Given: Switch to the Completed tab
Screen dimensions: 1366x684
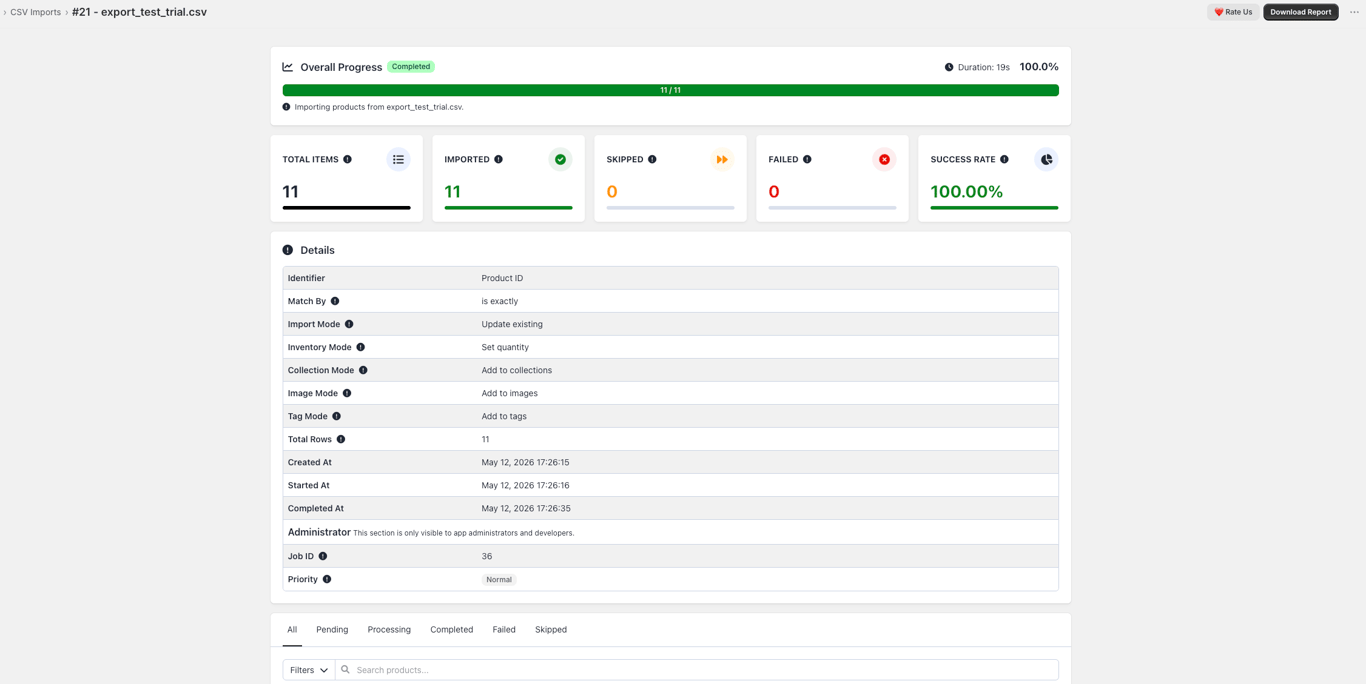Looking at the screenshot, I should [x=451, y=630].
